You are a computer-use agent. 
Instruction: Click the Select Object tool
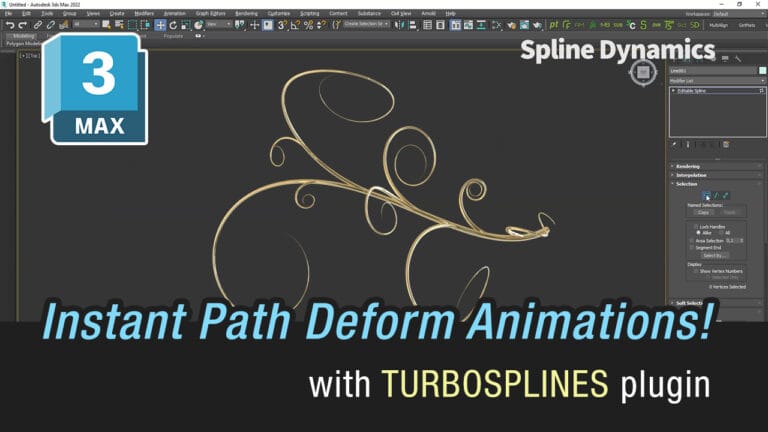coord(106,25)
